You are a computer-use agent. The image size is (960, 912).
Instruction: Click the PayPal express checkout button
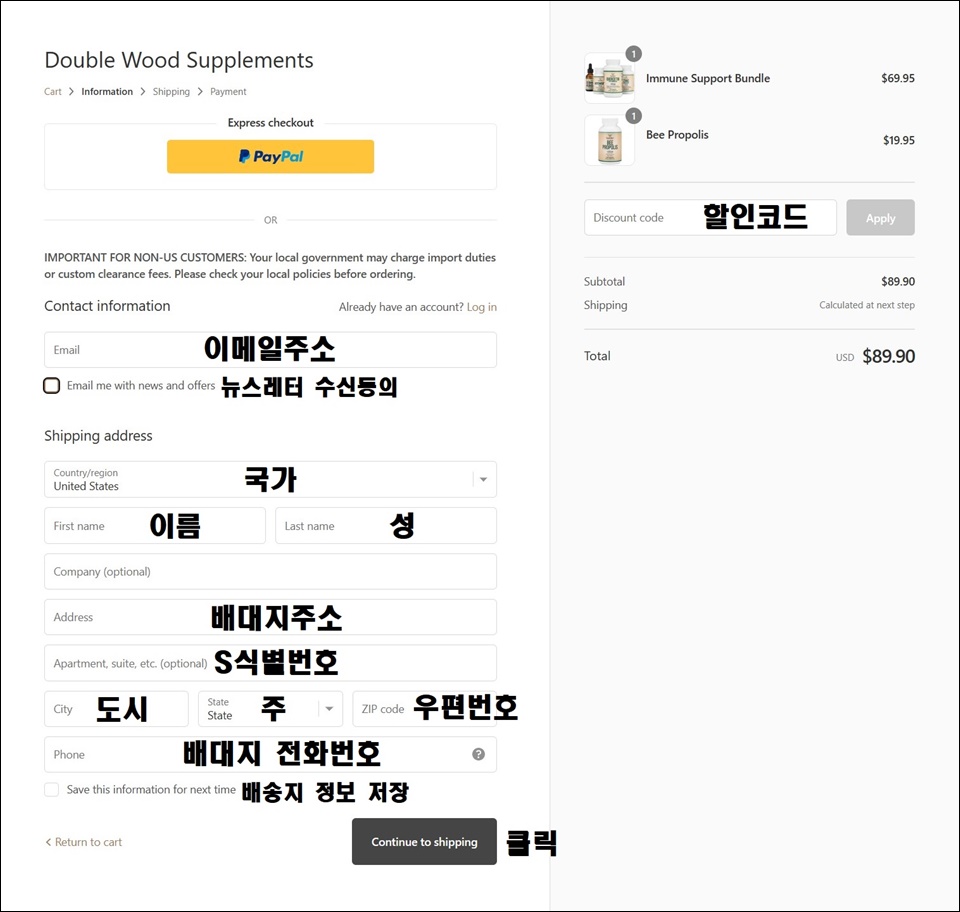click(270, 157)
